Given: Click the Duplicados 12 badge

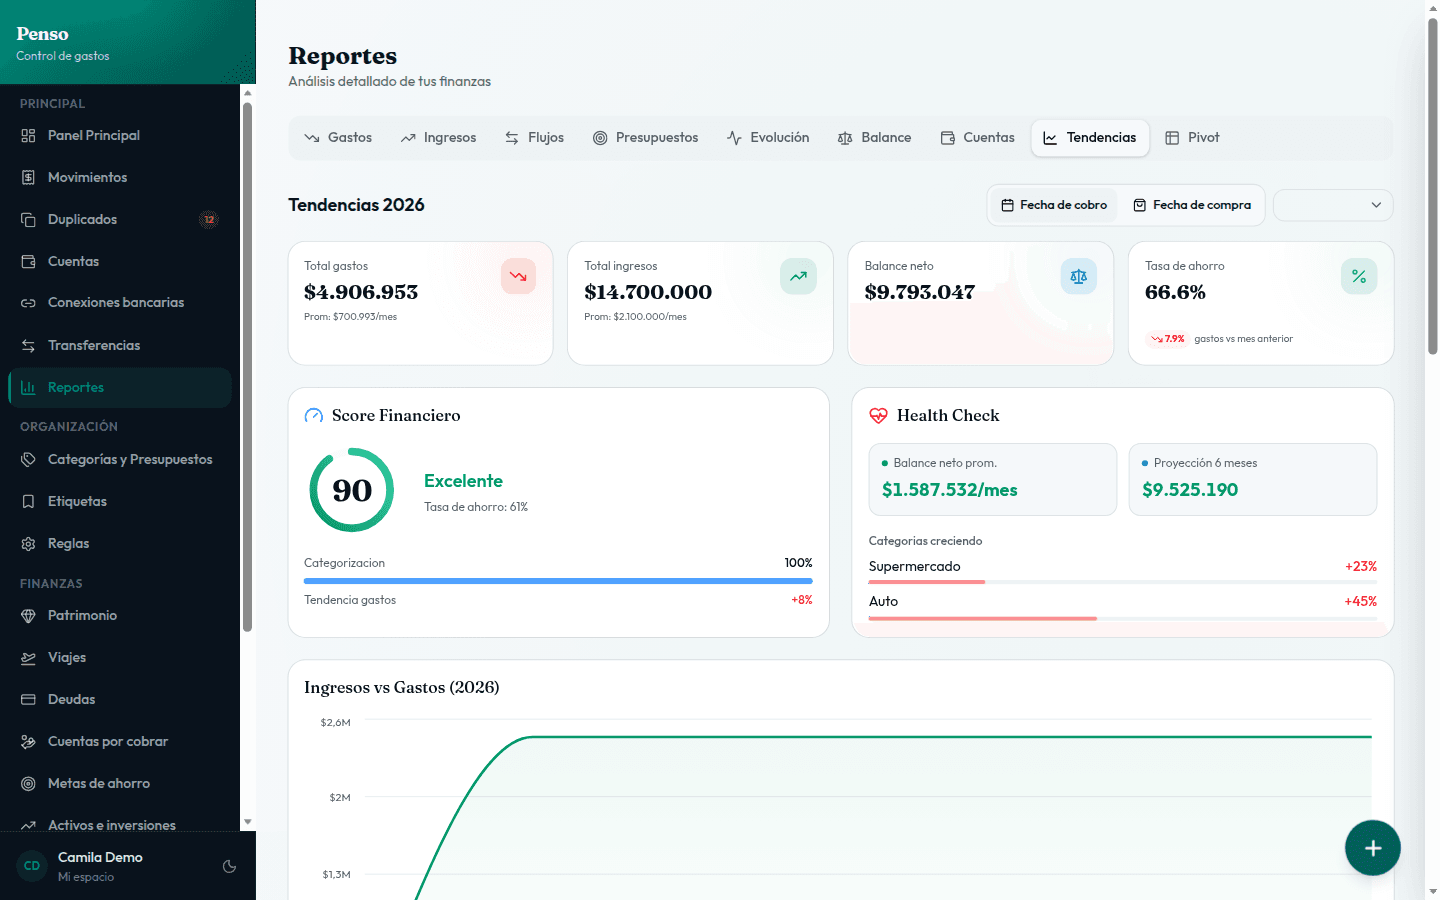Looking at the screenshot, I should click(209, 219).
